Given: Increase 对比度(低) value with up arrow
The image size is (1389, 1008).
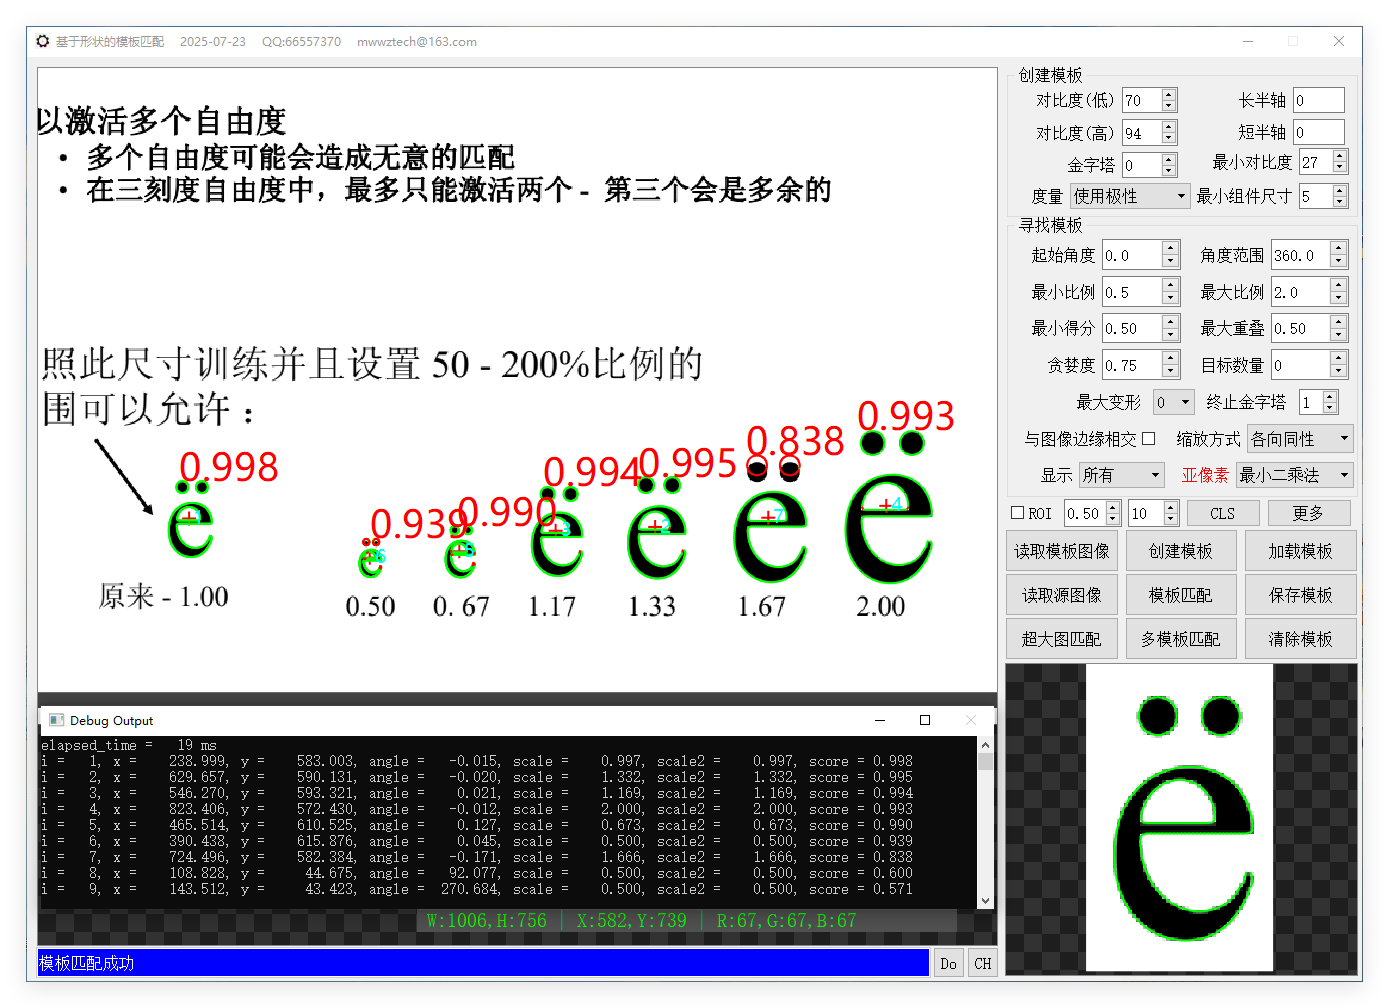Looking at the screenshot, I should pyautogui.click(x=1169, y=95).
